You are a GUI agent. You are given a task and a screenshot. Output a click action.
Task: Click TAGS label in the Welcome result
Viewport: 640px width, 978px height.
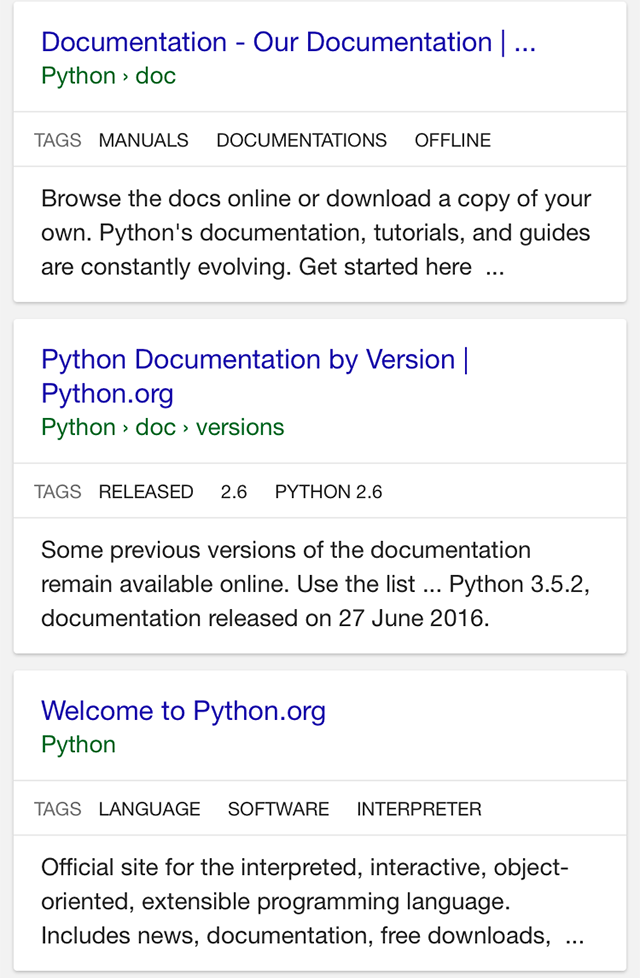pos(57,809)
